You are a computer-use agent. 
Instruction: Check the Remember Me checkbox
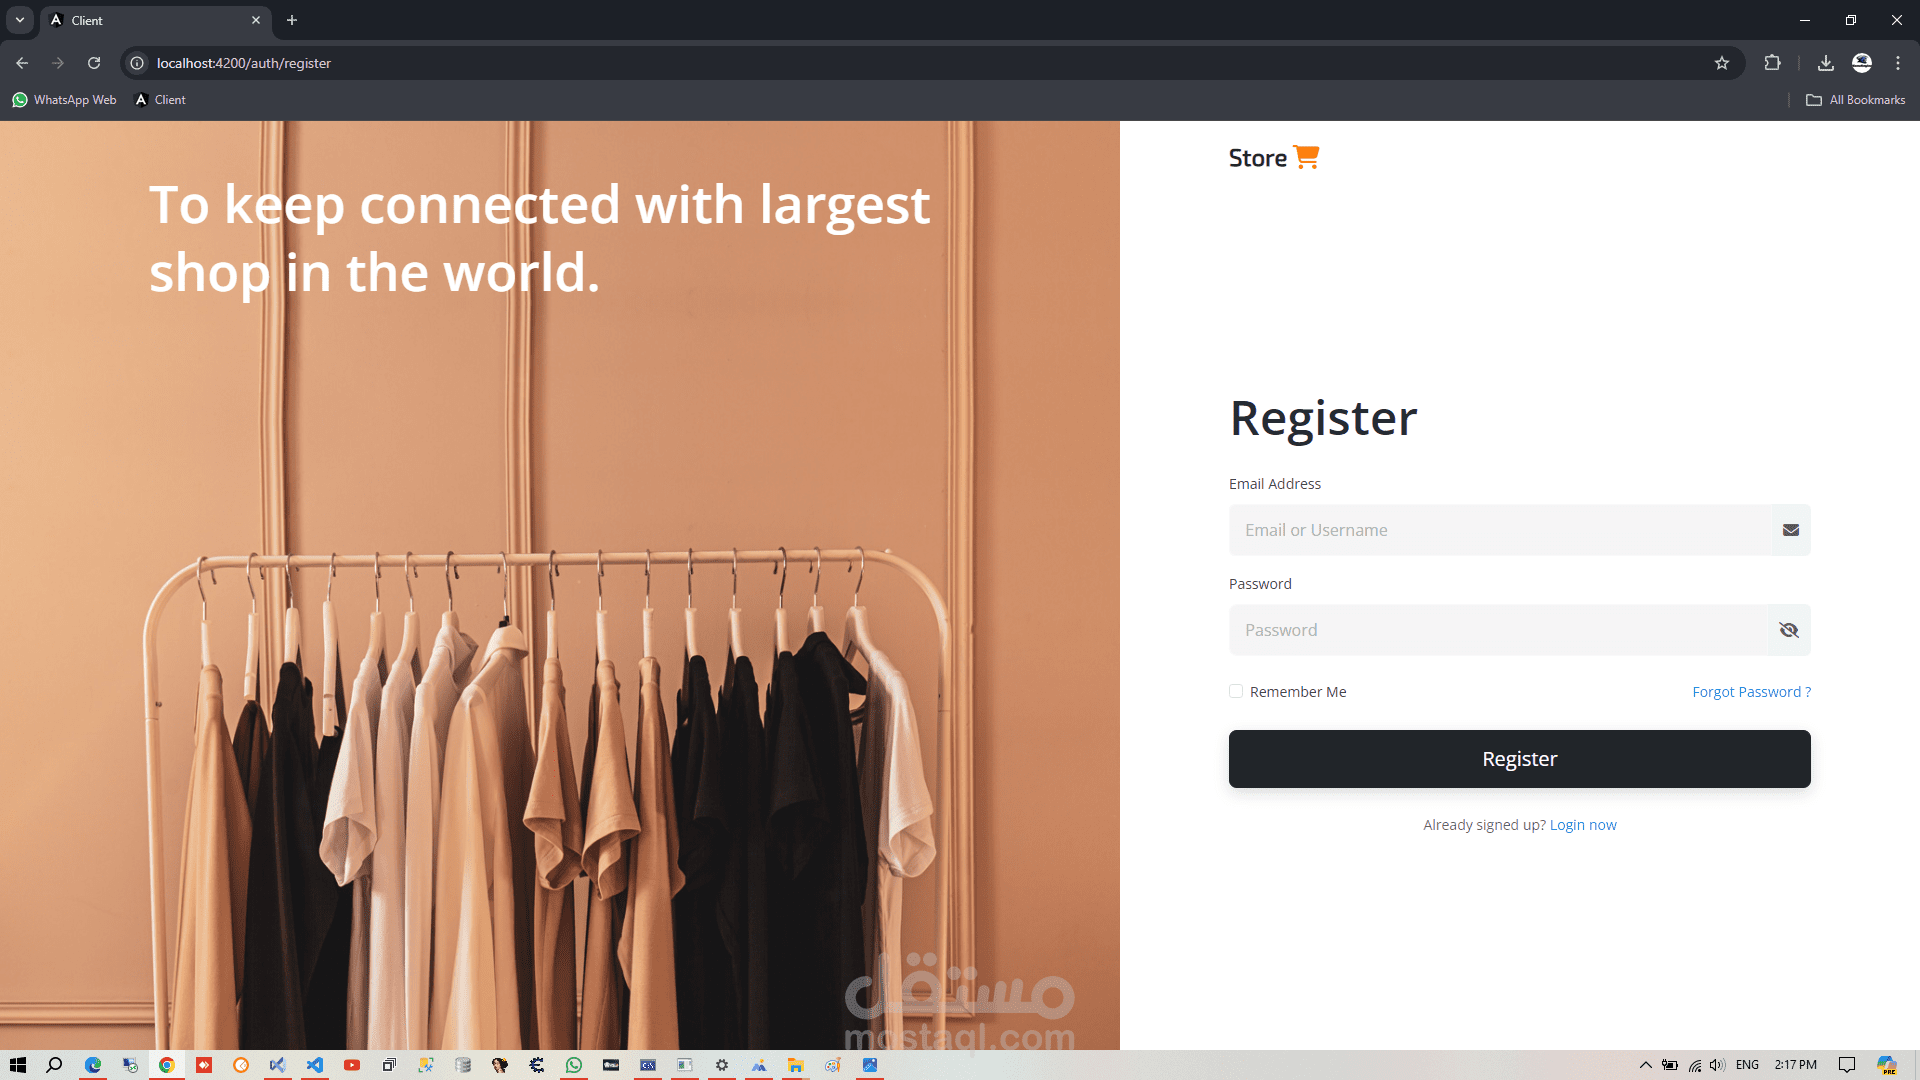[1236, 691]
